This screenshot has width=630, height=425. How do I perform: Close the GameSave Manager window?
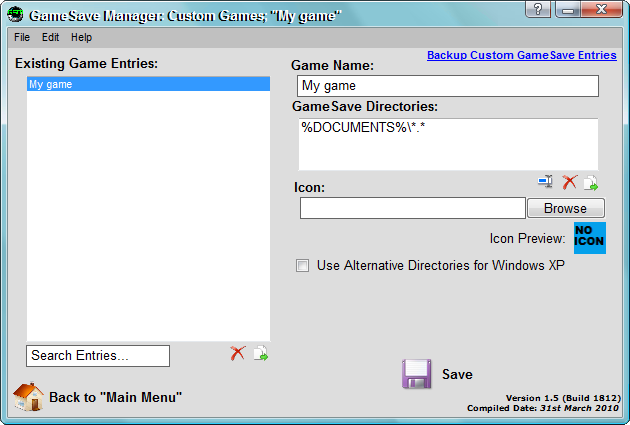(x=601, y=9)
